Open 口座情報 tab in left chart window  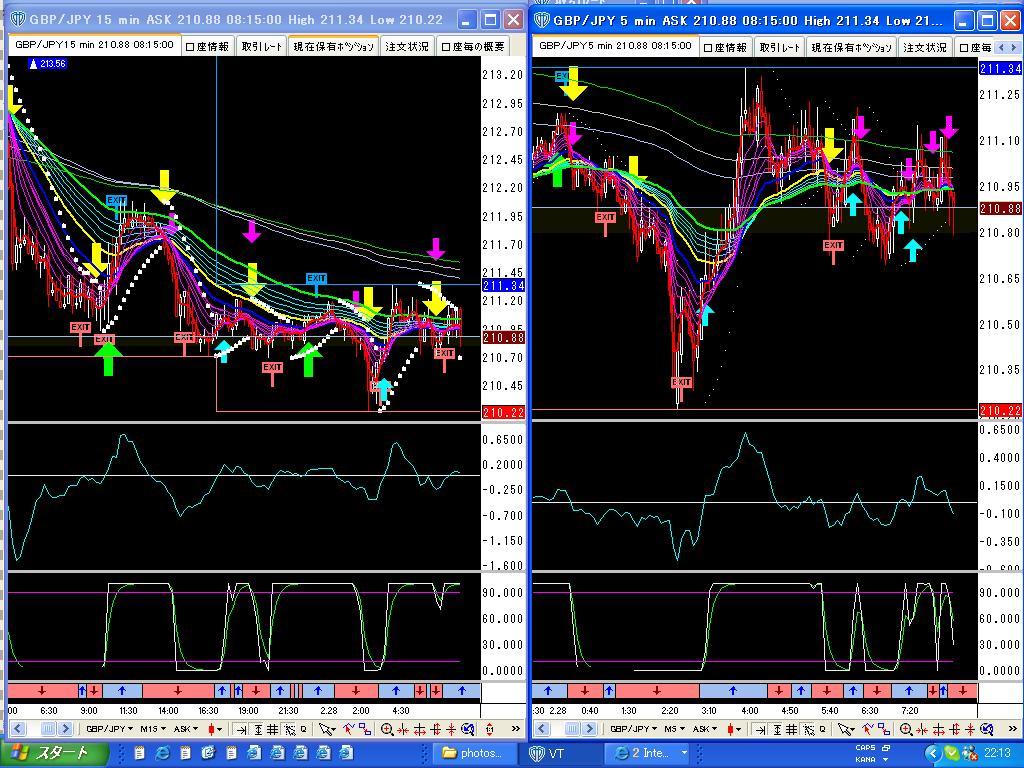tap(207, 46)
